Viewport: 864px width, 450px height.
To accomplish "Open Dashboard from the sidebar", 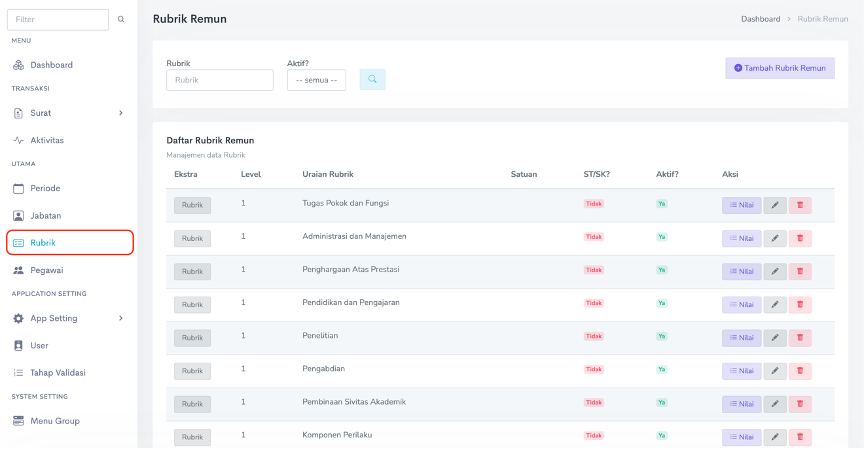I will click(51, 65).
